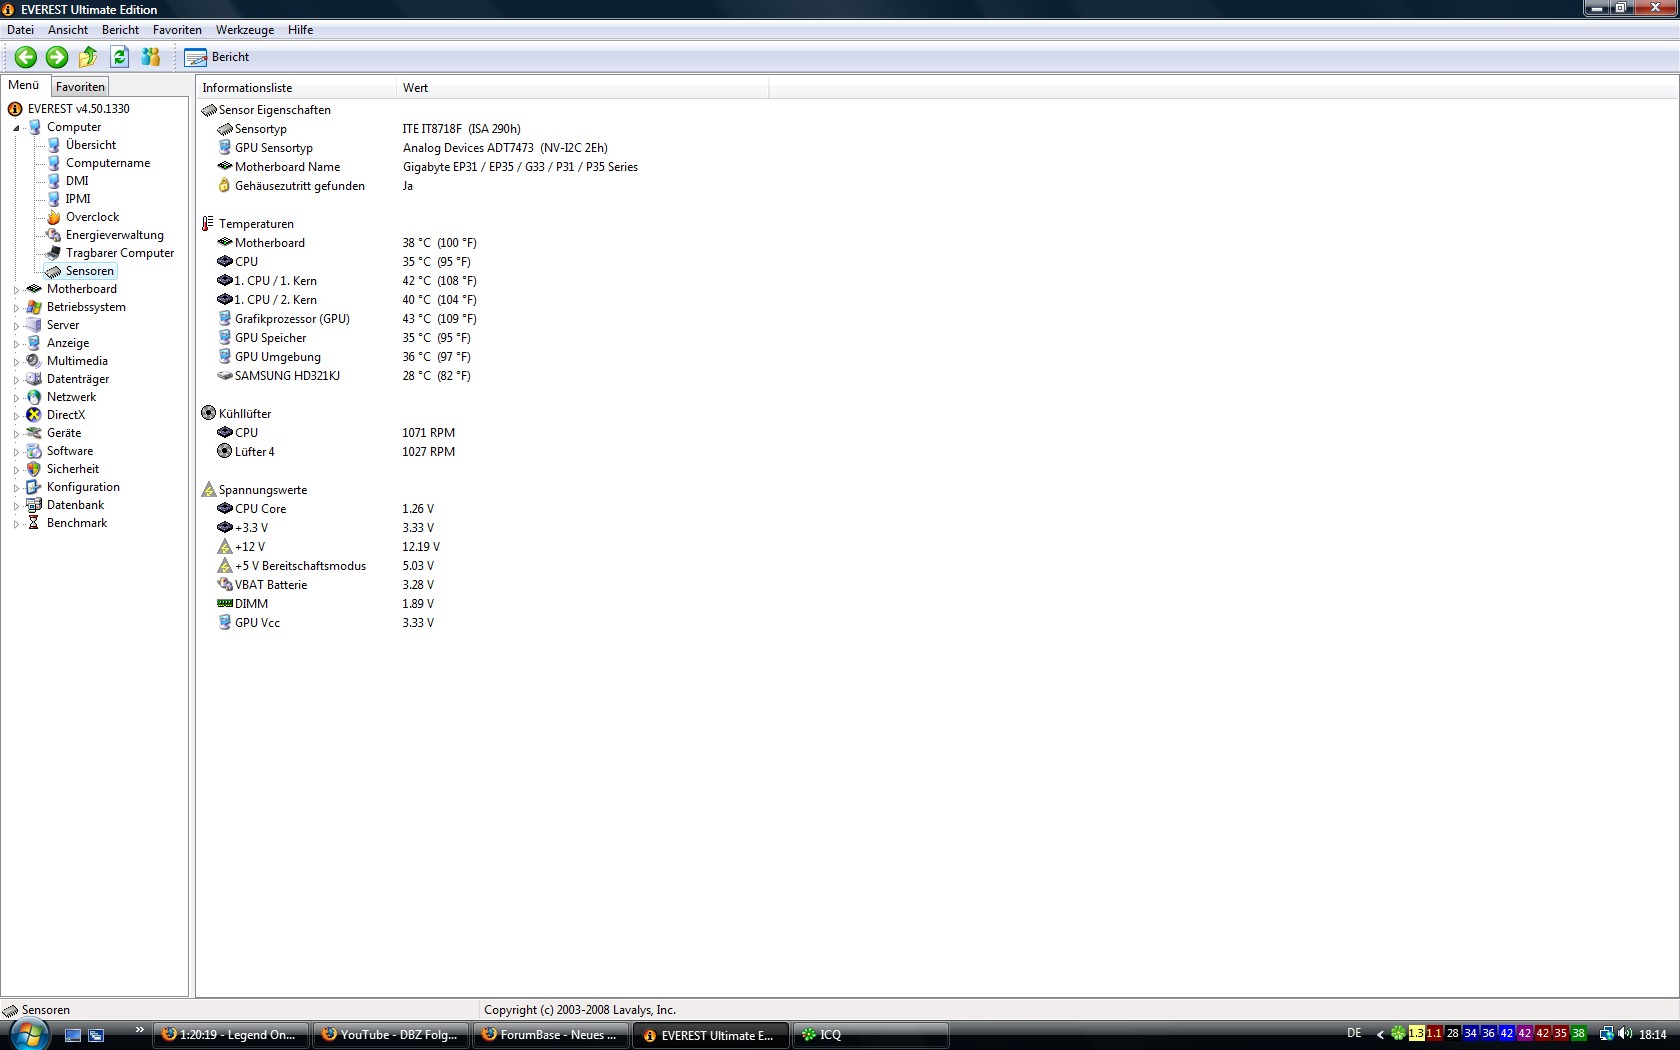Click the Kühllüfter fan icon
The image size is (1680, 1050).
pyautogui.click(x=208, y=413)
